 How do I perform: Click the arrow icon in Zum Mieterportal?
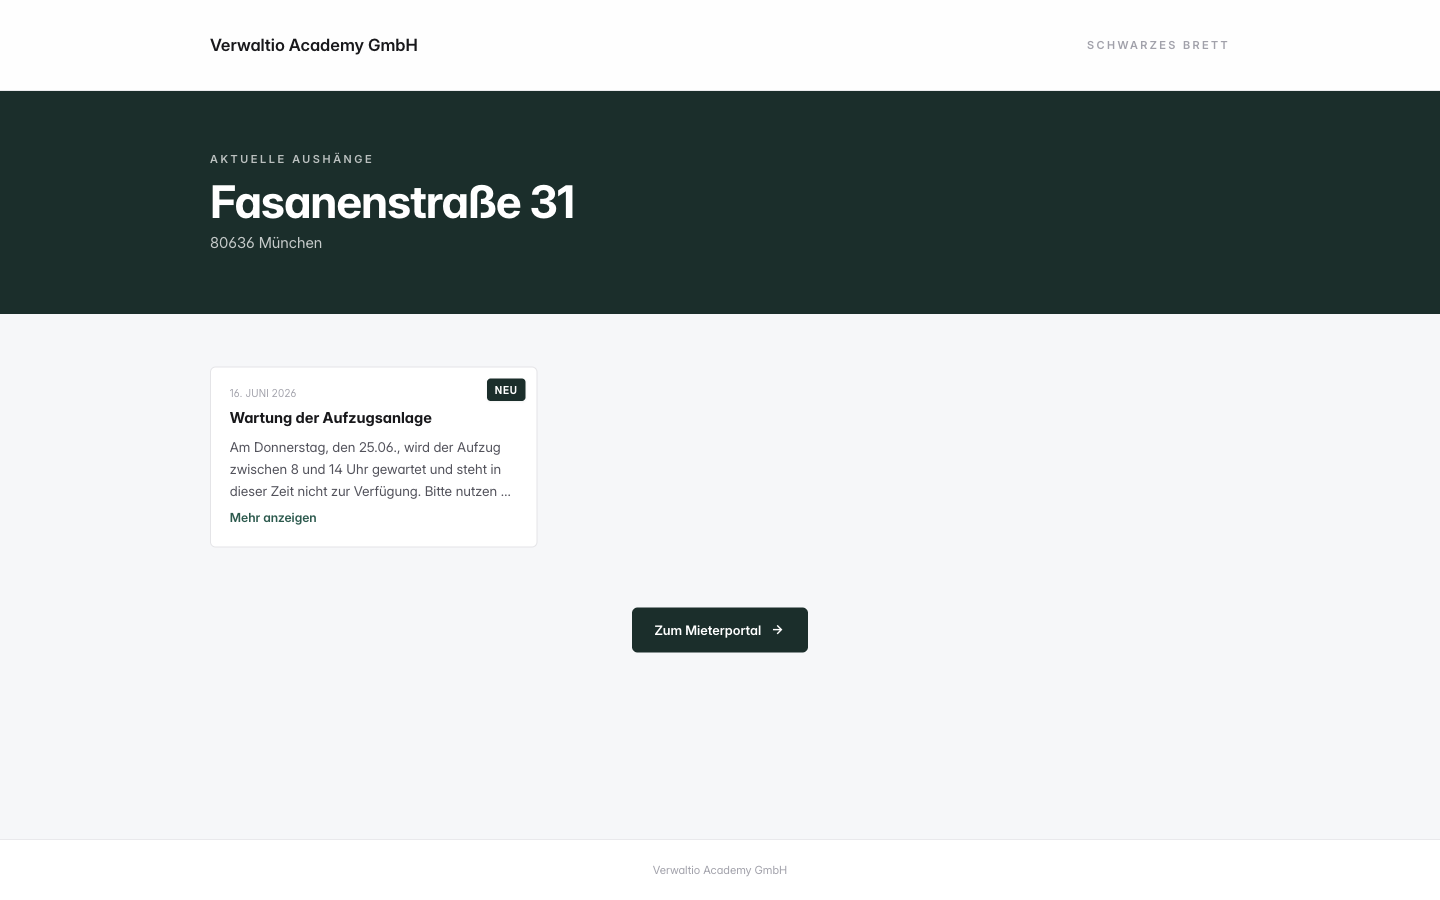[x=778, y=630]
